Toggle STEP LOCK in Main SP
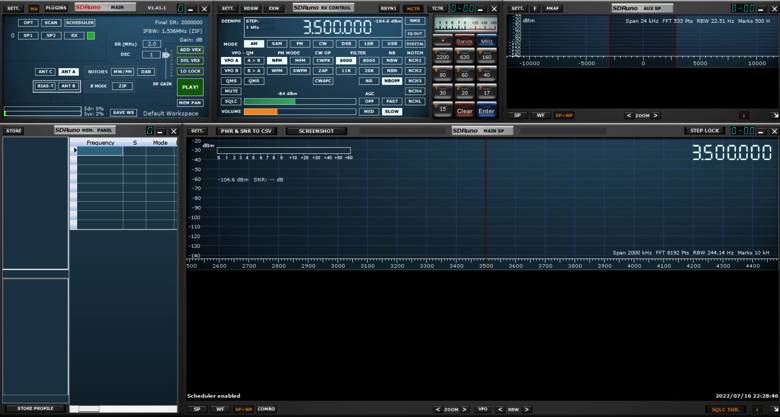The height and width of the screenshot is (417, 780). coord(705,131)
